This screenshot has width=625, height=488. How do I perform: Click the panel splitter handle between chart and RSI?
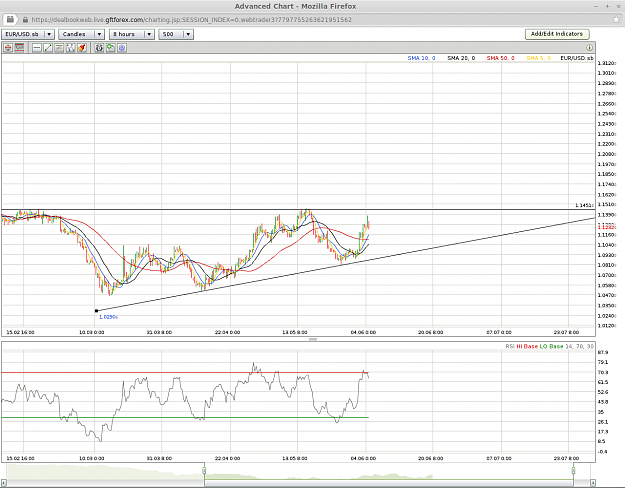pos(313,339)
